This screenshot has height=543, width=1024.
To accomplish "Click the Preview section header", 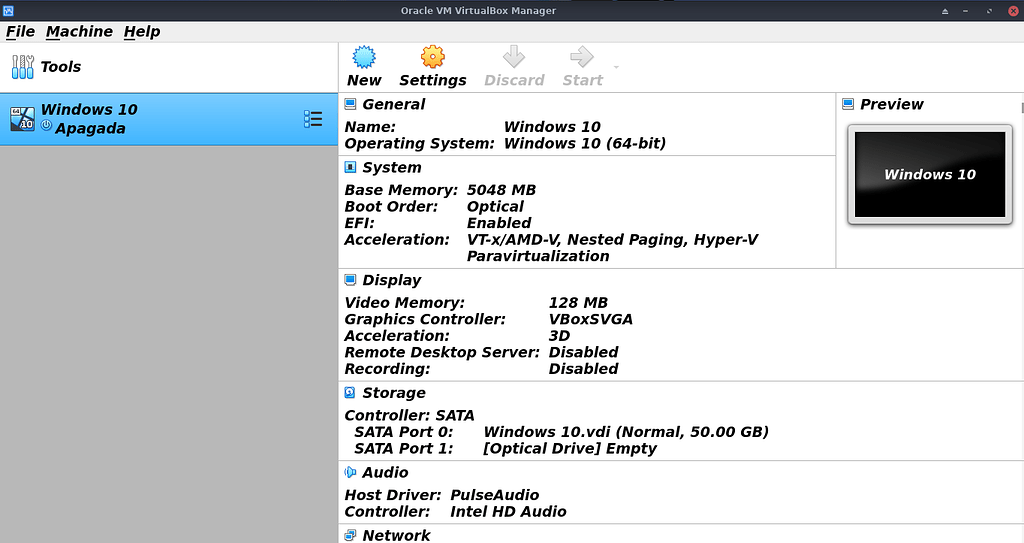I will (891, 104).
